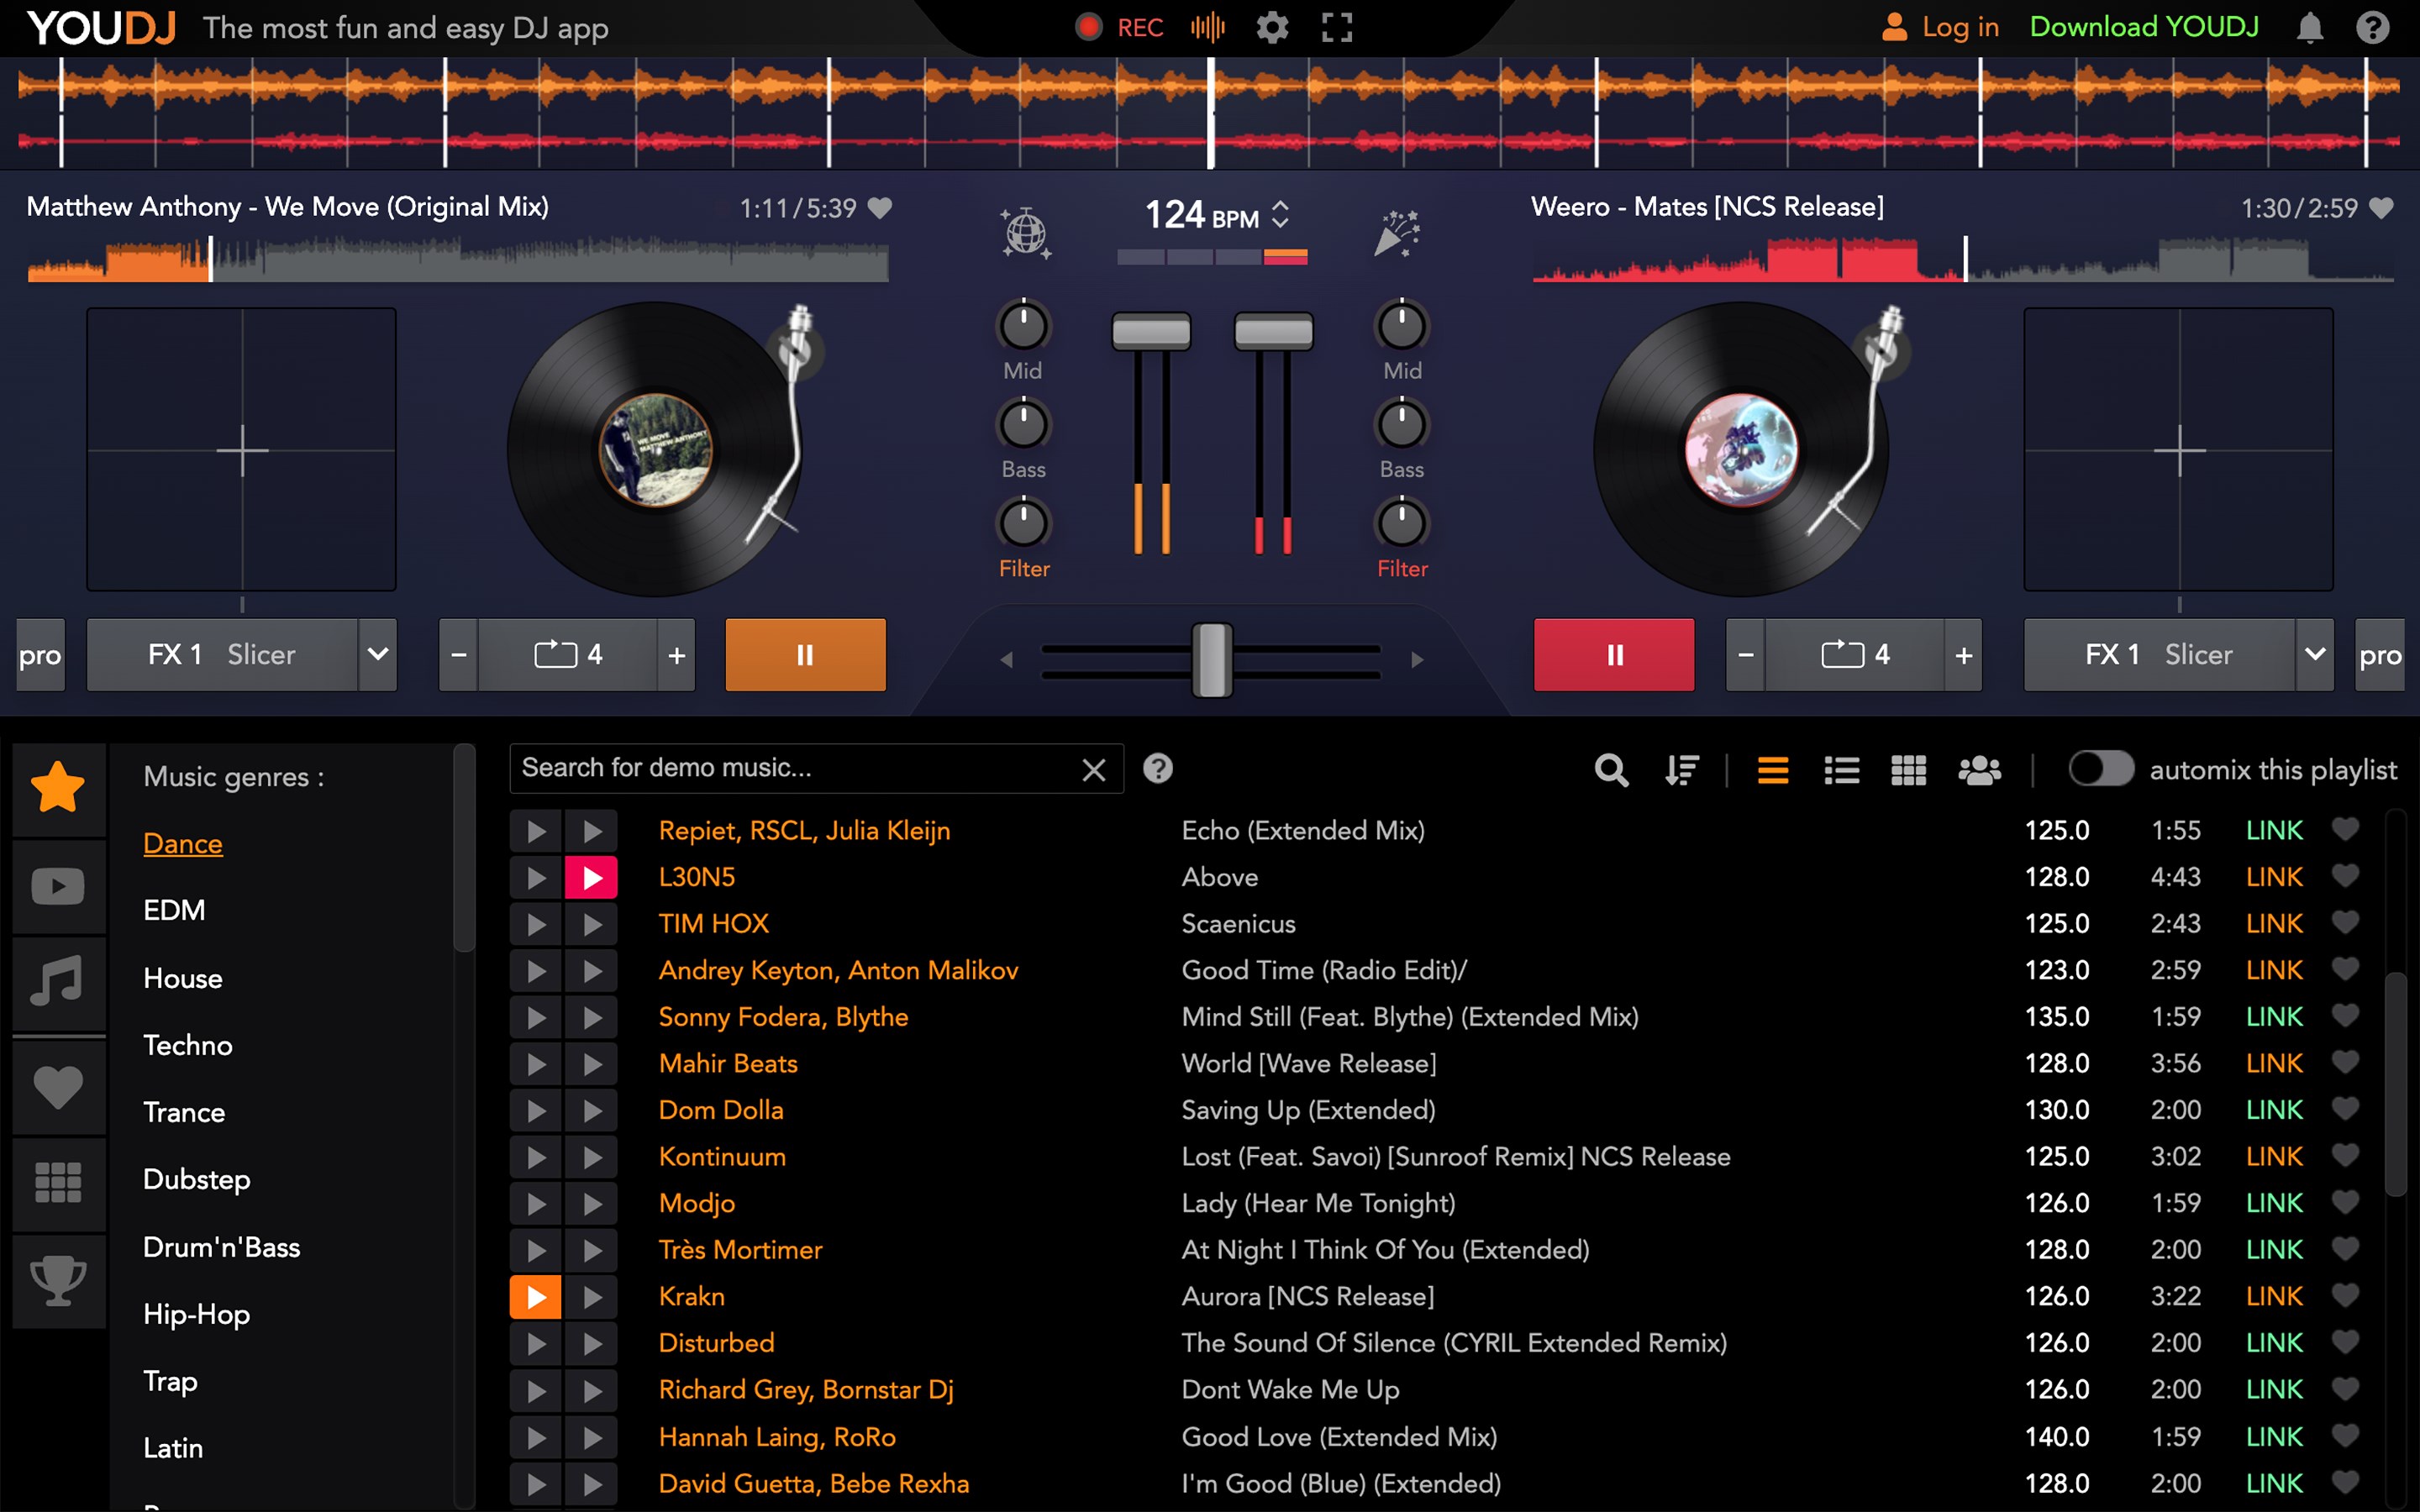
Task: Adjust BPM with the up-down stepper arrows
Action: point(1280,215)
